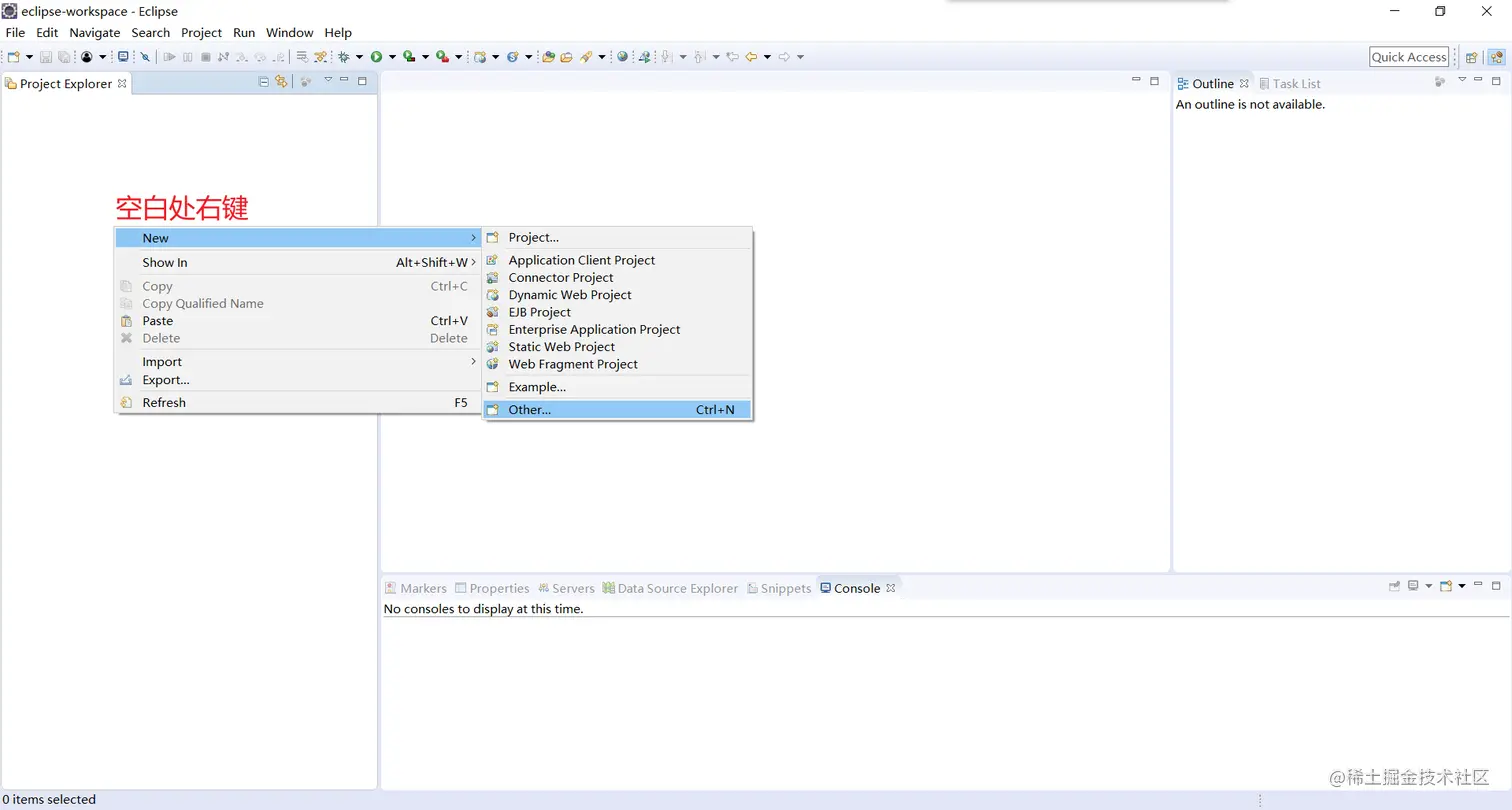Click the Save All toolbar icon
Image resolution: width=1512 pixels, height=810 pixels.
tap(63, 57)
